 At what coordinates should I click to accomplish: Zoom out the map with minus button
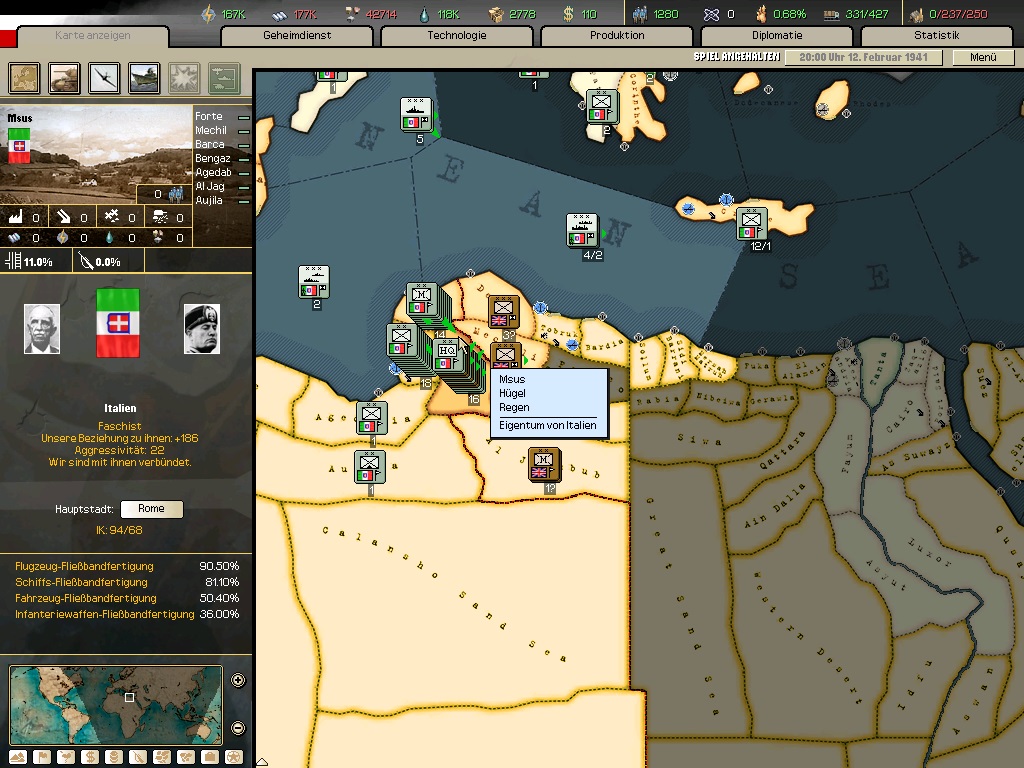238,728
